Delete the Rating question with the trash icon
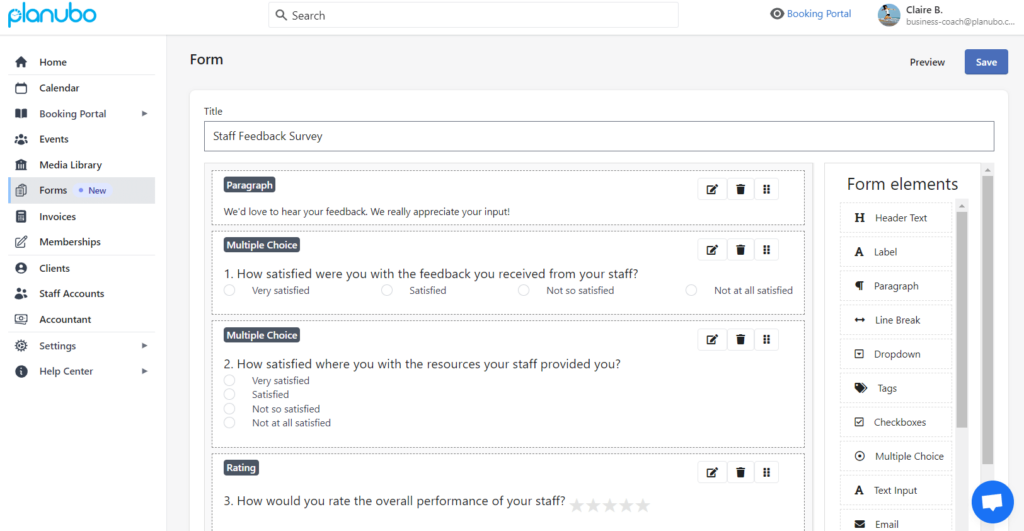The image size is (1024, 531). pos(740,473)
